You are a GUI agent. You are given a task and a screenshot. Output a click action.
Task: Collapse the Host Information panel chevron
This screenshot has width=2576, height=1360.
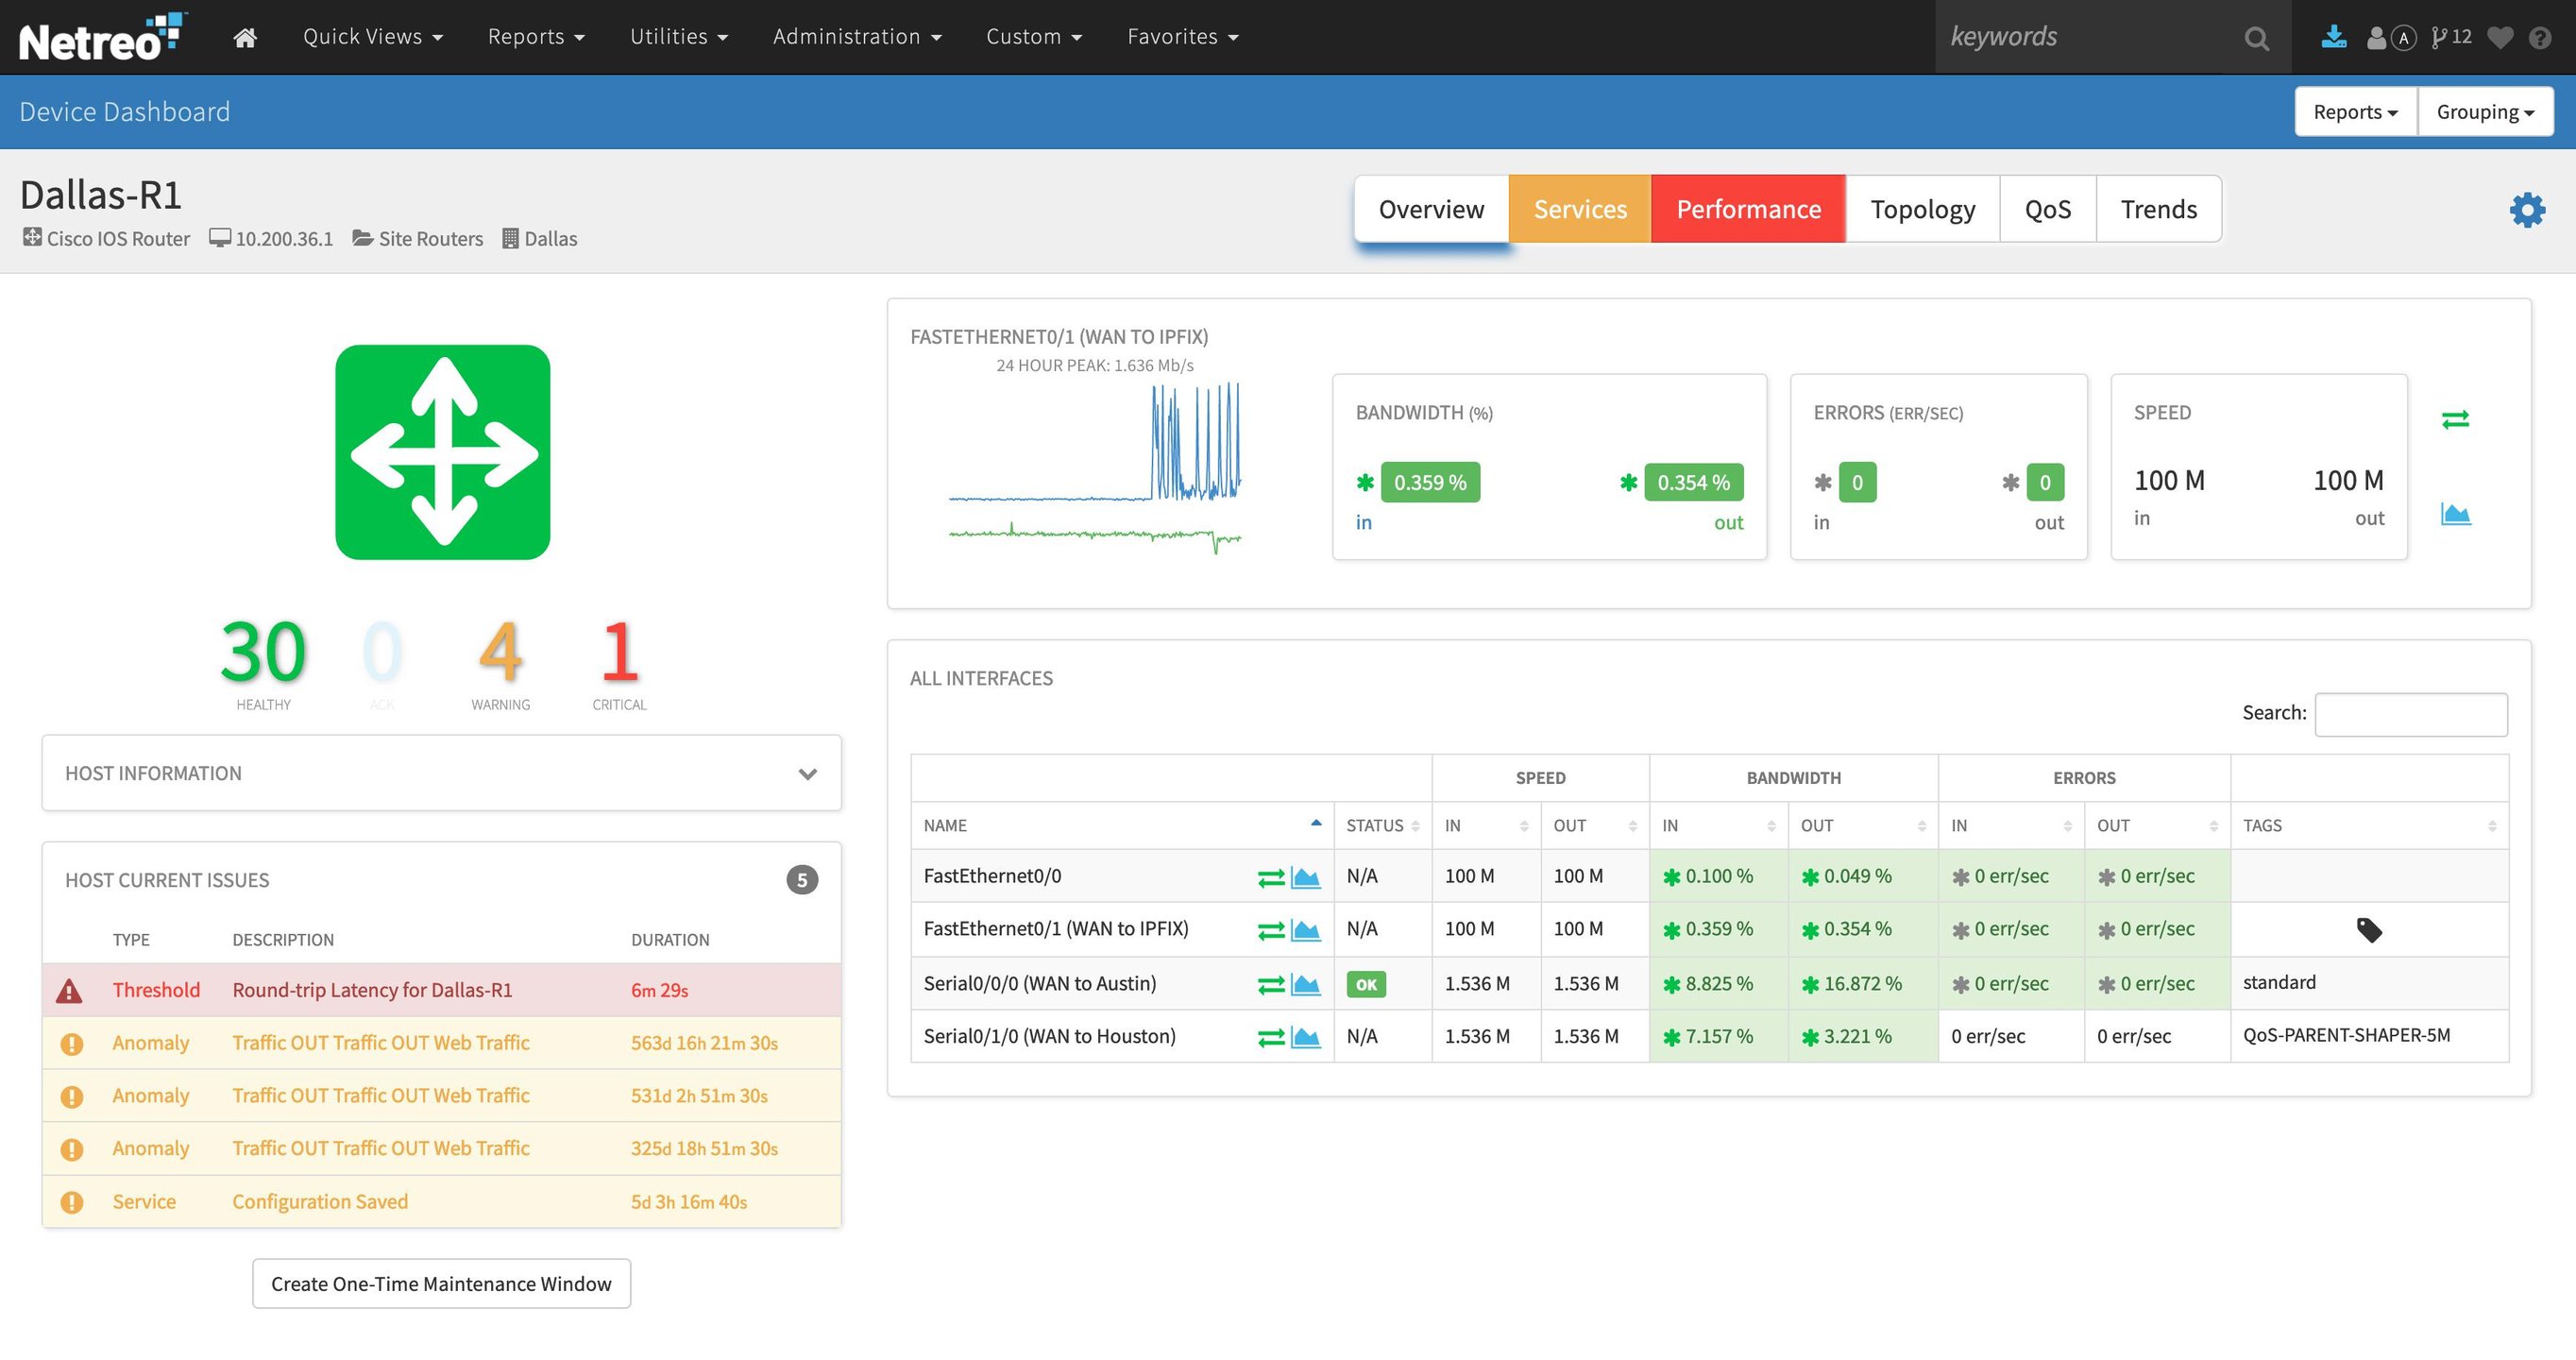pos(807,773)
